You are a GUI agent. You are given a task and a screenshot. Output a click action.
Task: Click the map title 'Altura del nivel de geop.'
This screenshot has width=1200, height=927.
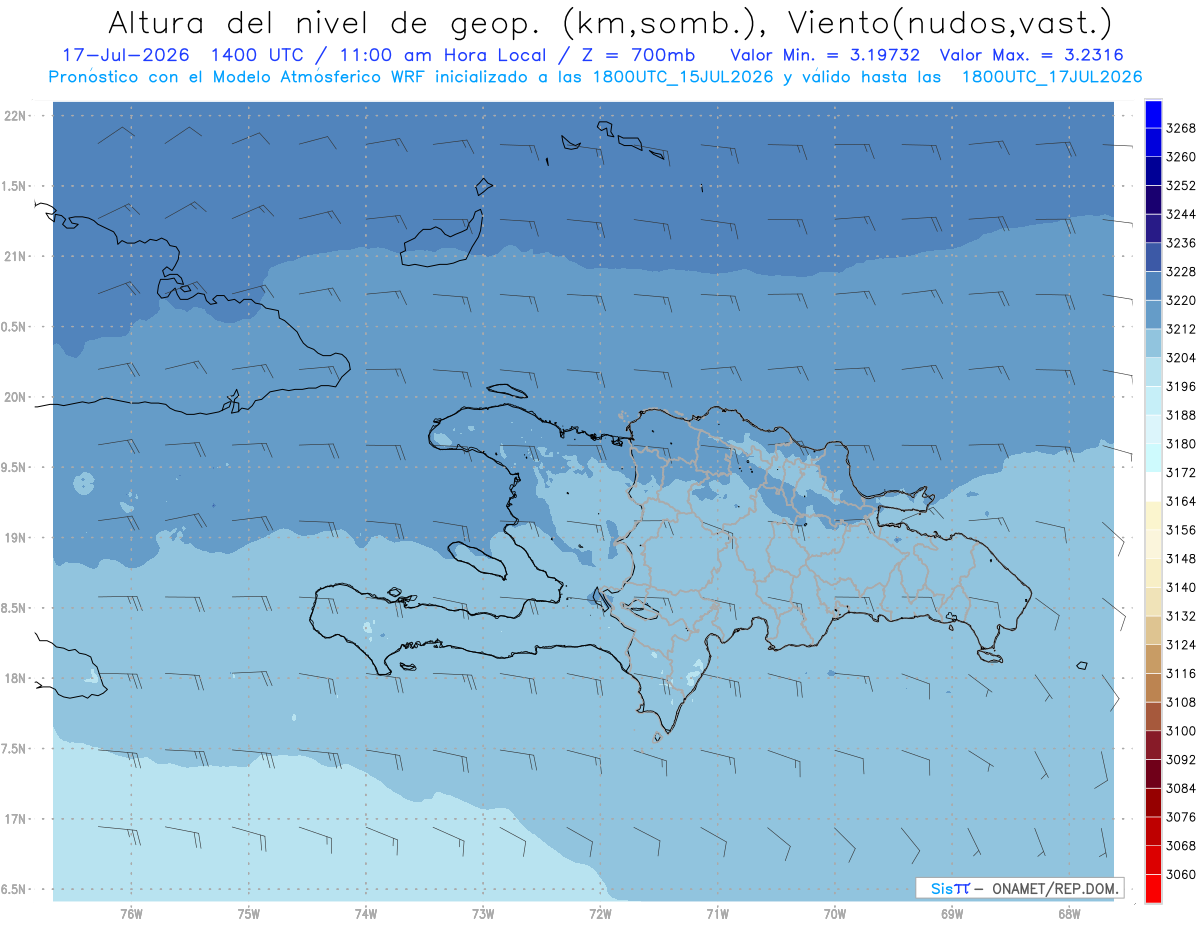326,22
